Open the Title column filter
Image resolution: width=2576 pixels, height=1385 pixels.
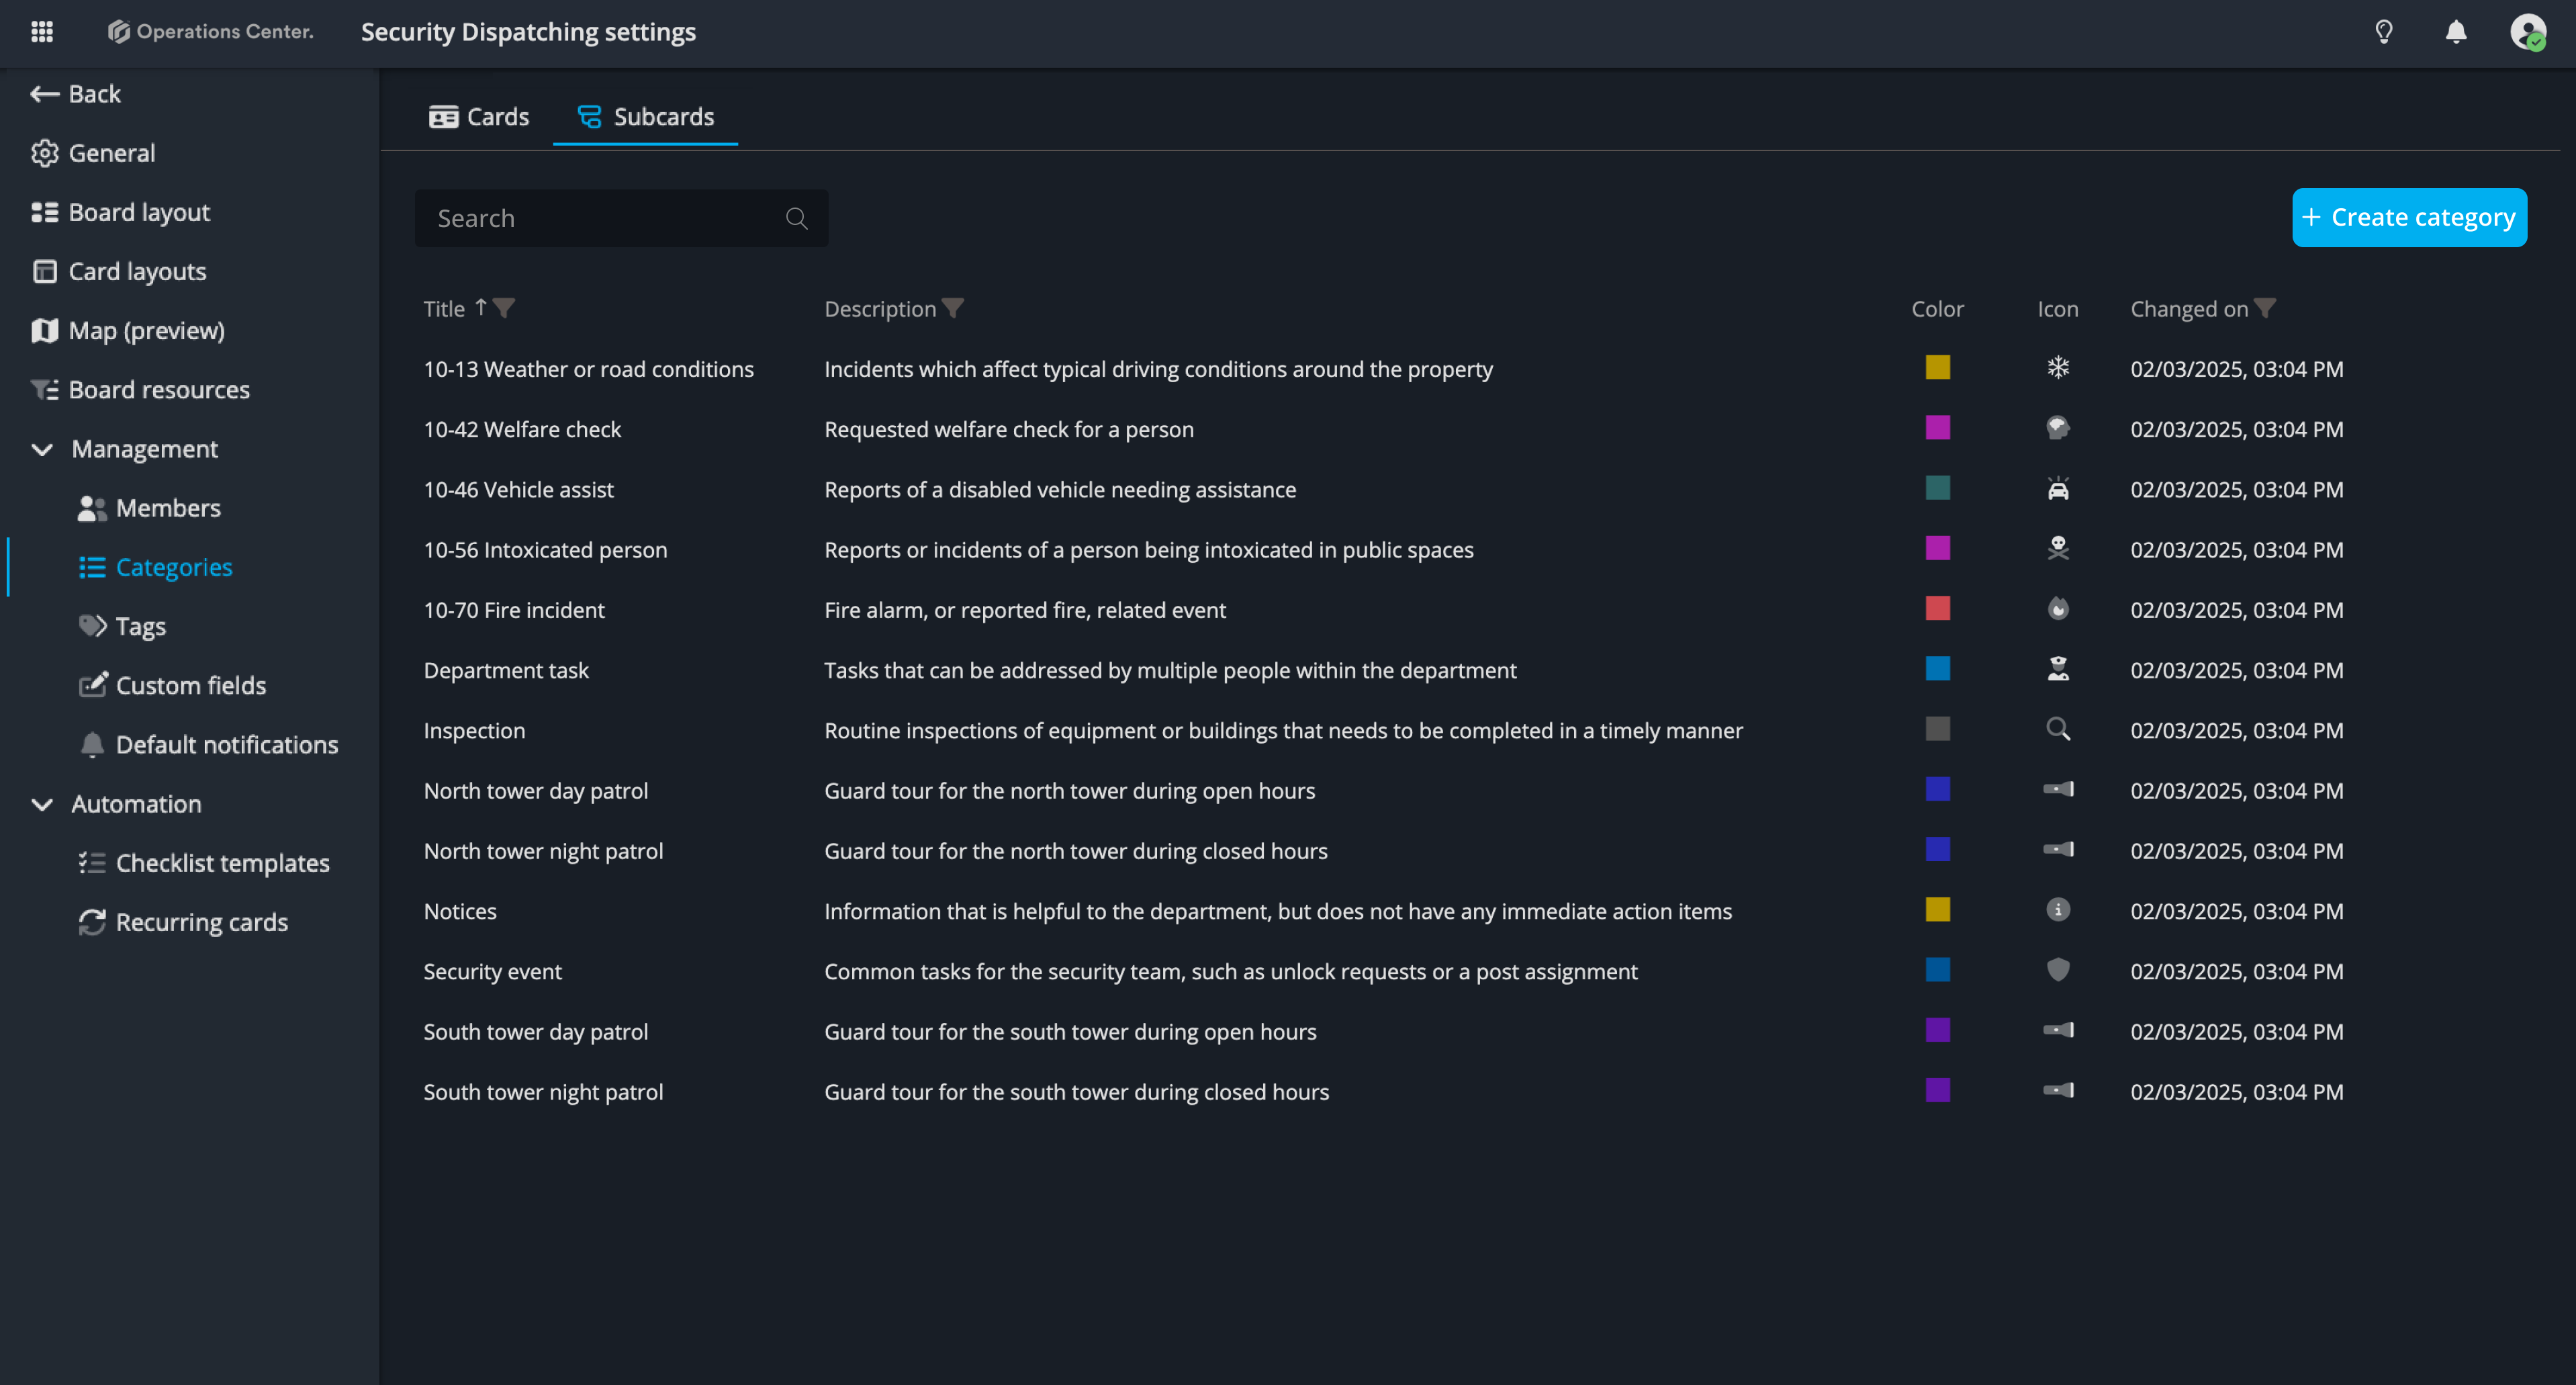505,308
